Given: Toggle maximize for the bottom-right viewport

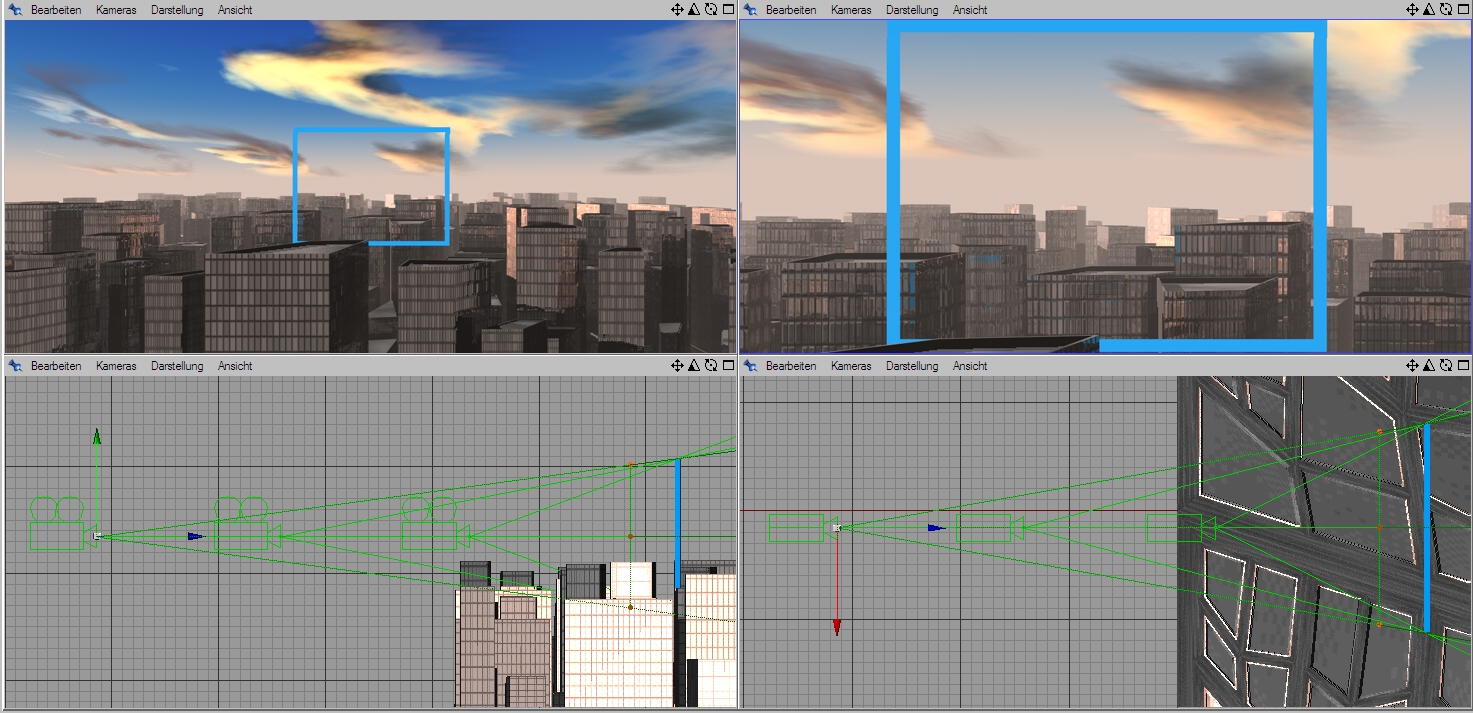Looking at the screenshot, I should coord(1462,366).
